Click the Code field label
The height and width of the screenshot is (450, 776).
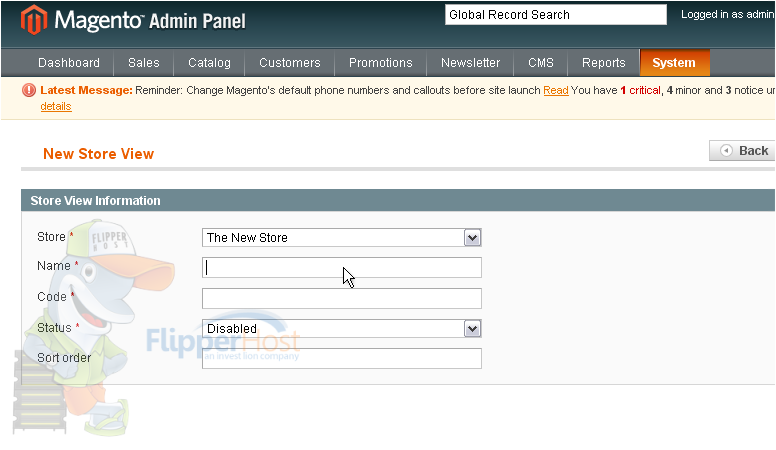52,297
